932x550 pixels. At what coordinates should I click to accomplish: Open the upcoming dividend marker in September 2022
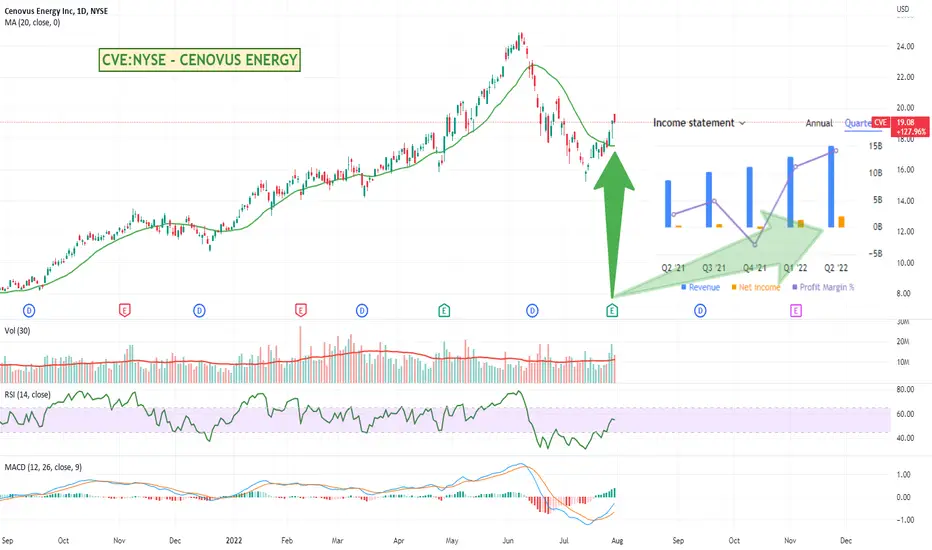(x=700, y=310)
